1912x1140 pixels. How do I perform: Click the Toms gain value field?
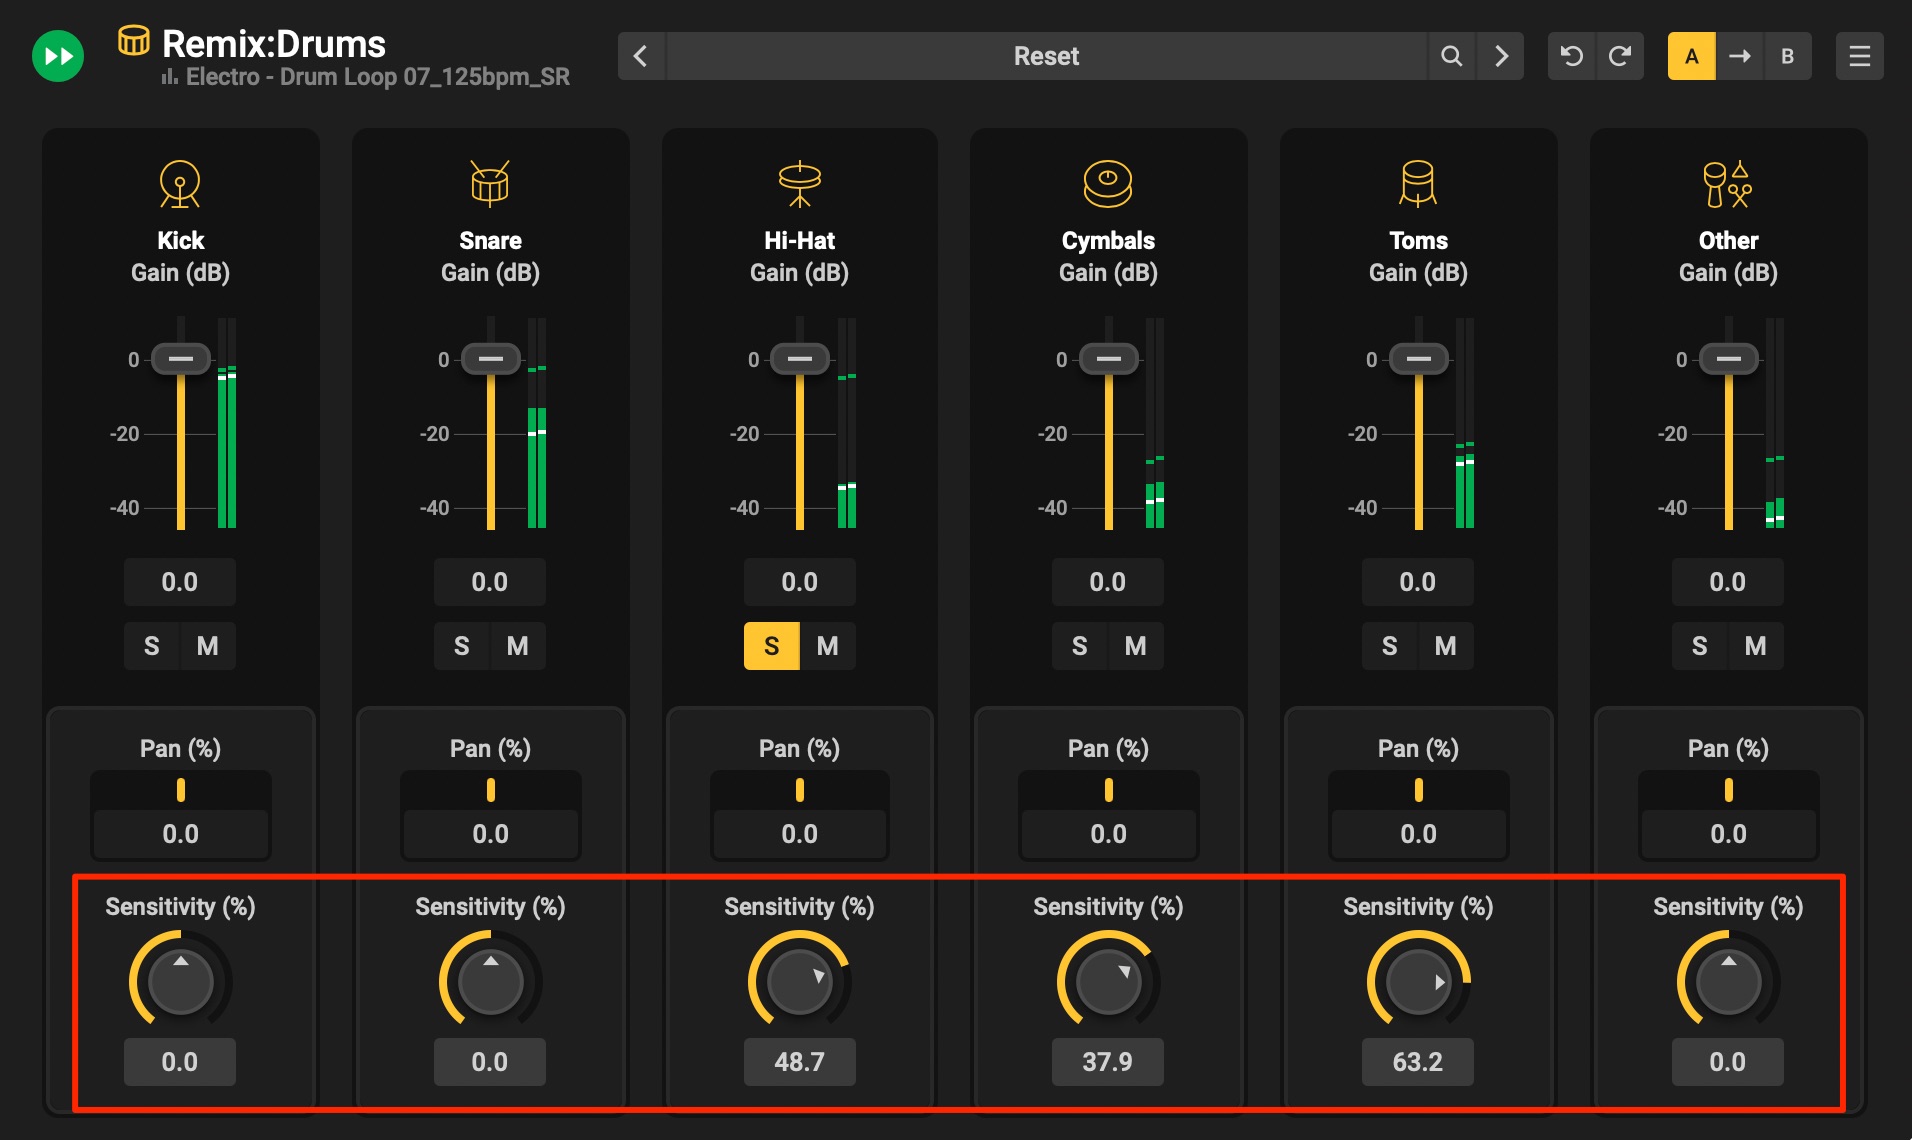(x=1418, y=582)
